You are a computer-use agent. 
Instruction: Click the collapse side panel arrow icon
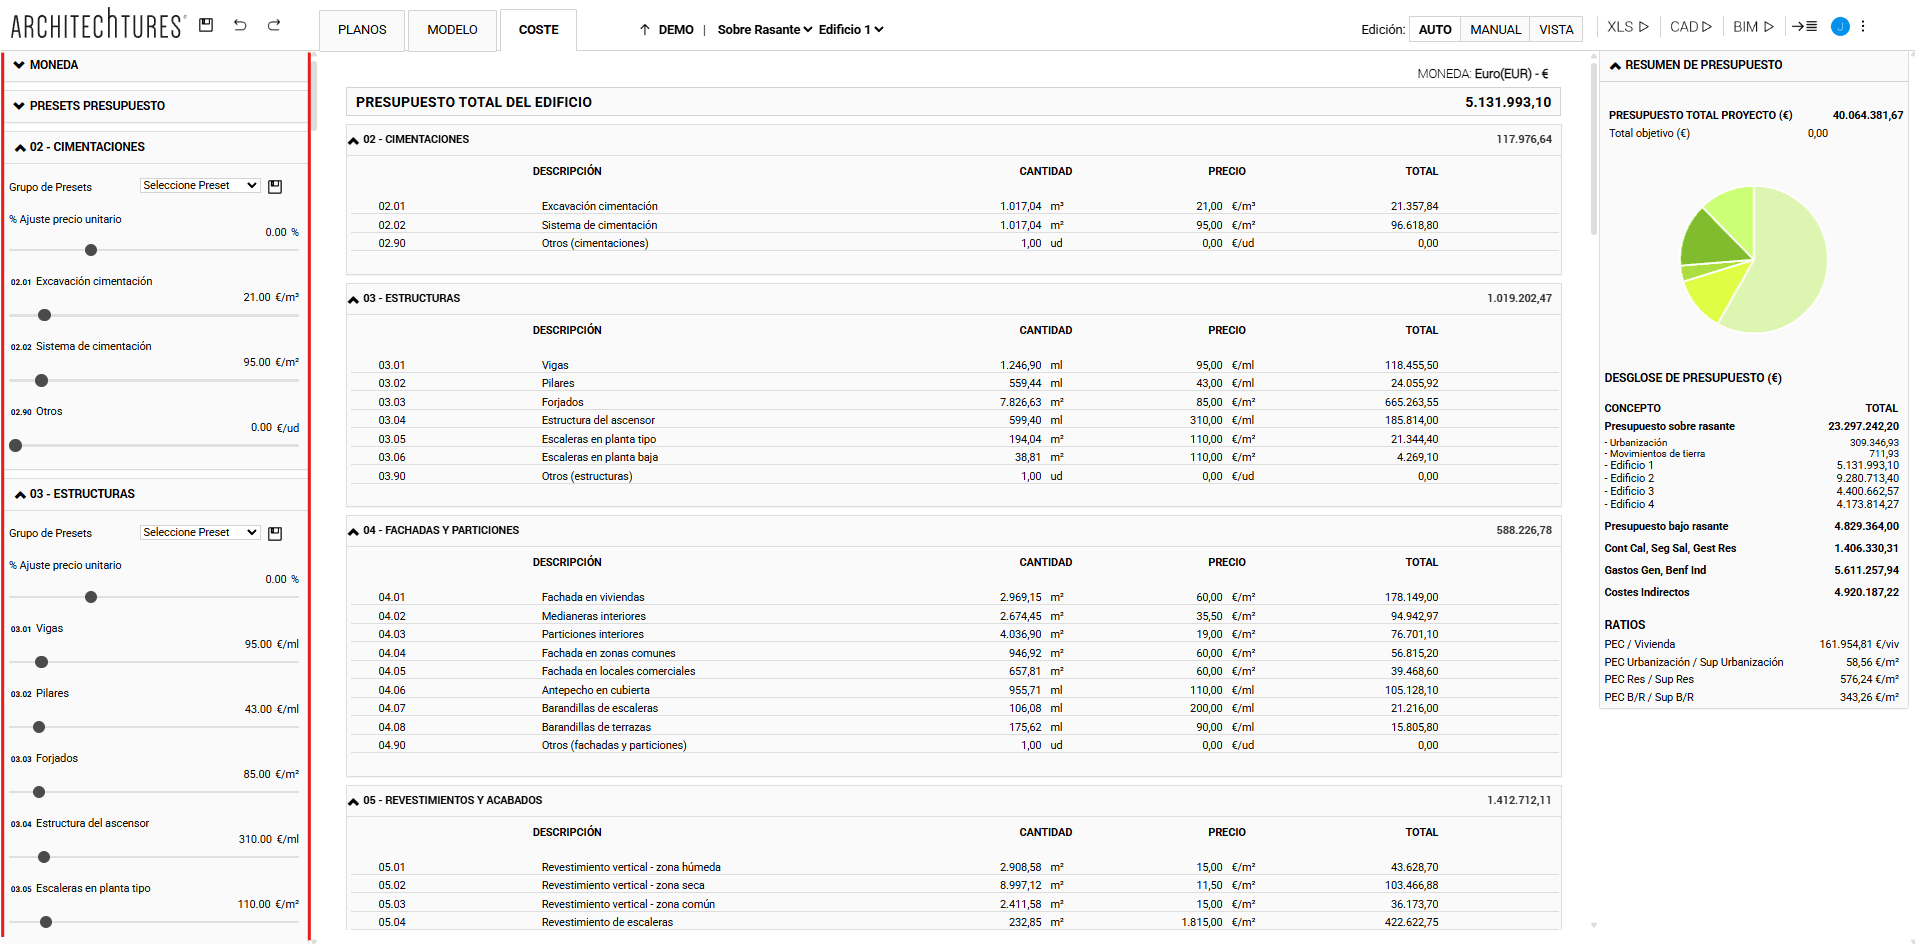pyautogui.click(x=1804, y=27)
